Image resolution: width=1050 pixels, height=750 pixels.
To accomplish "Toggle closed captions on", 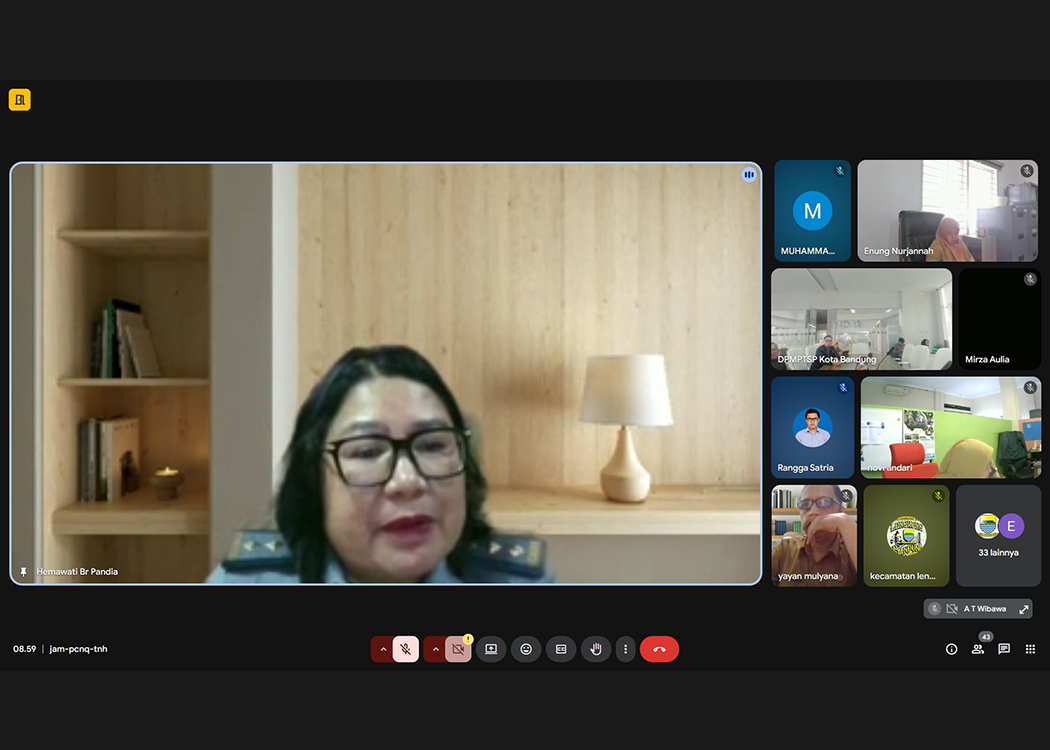I will [x=561, y=649].
